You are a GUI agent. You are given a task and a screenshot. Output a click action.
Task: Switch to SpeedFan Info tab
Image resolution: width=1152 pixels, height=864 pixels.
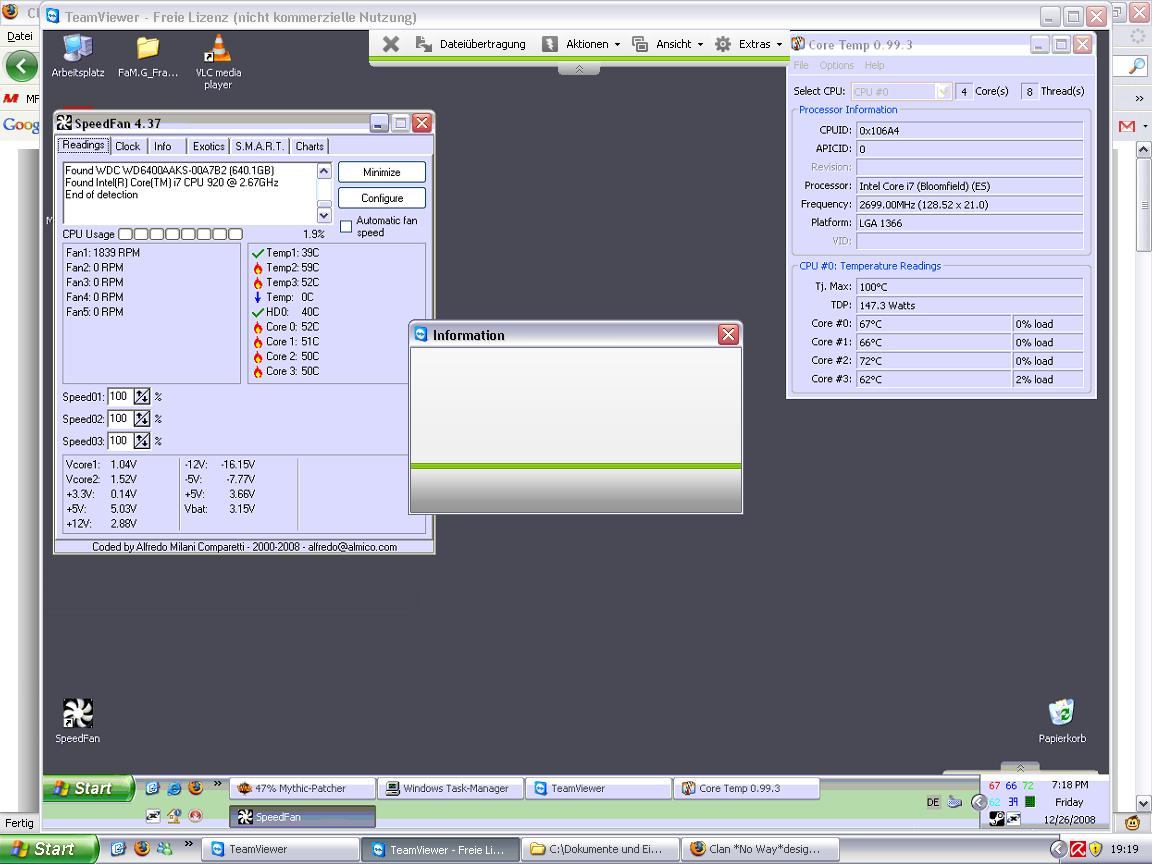[x=163, y=146]
